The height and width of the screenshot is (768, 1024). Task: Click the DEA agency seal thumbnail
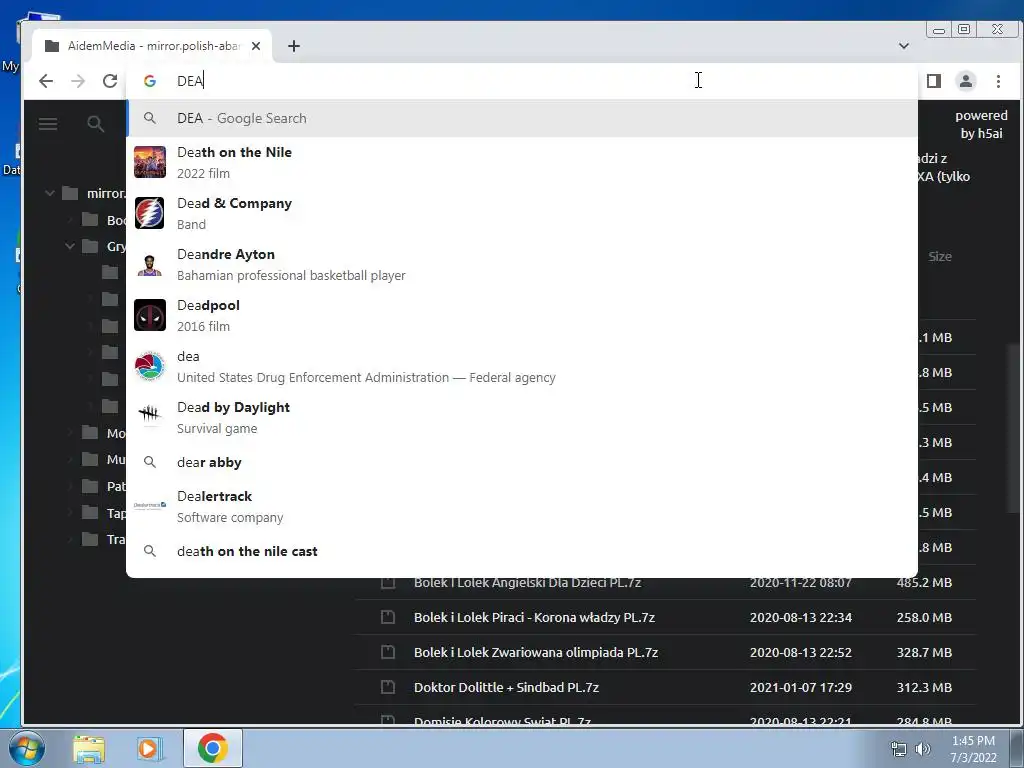tap(150, 366)
